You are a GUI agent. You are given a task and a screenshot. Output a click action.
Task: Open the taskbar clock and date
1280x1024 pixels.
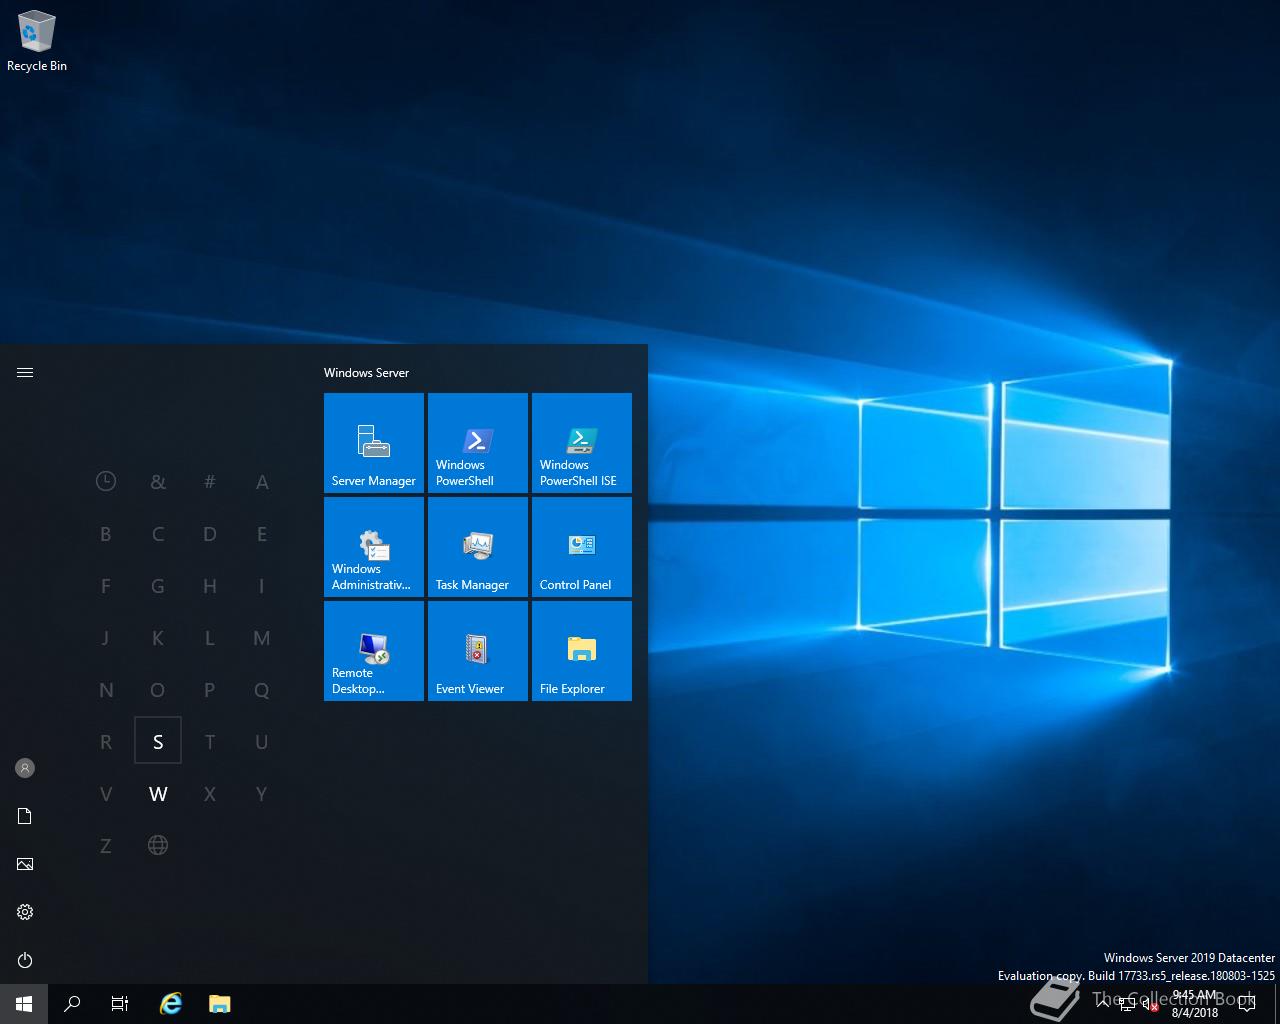pos(1195,1004)
